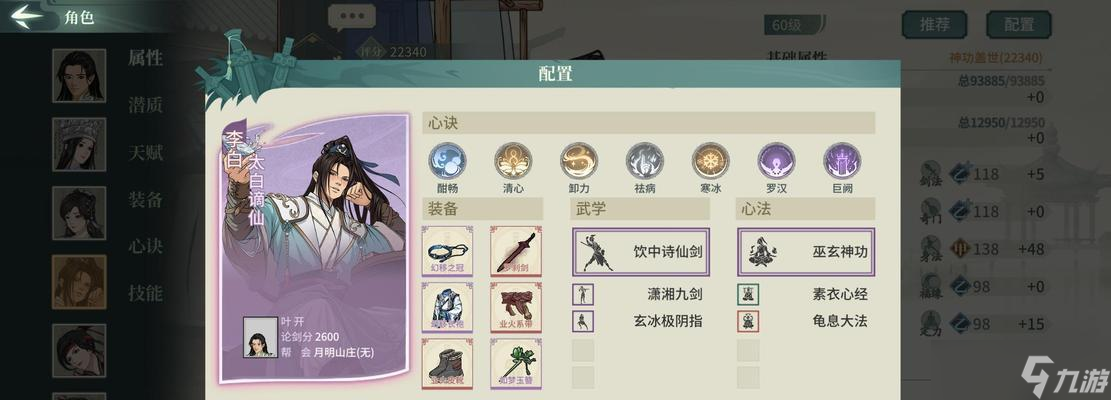The width and height of the screenshot is (1111, 400).
Task: Switch to the 天赋 tab
Action: click(x=145, y=152)
